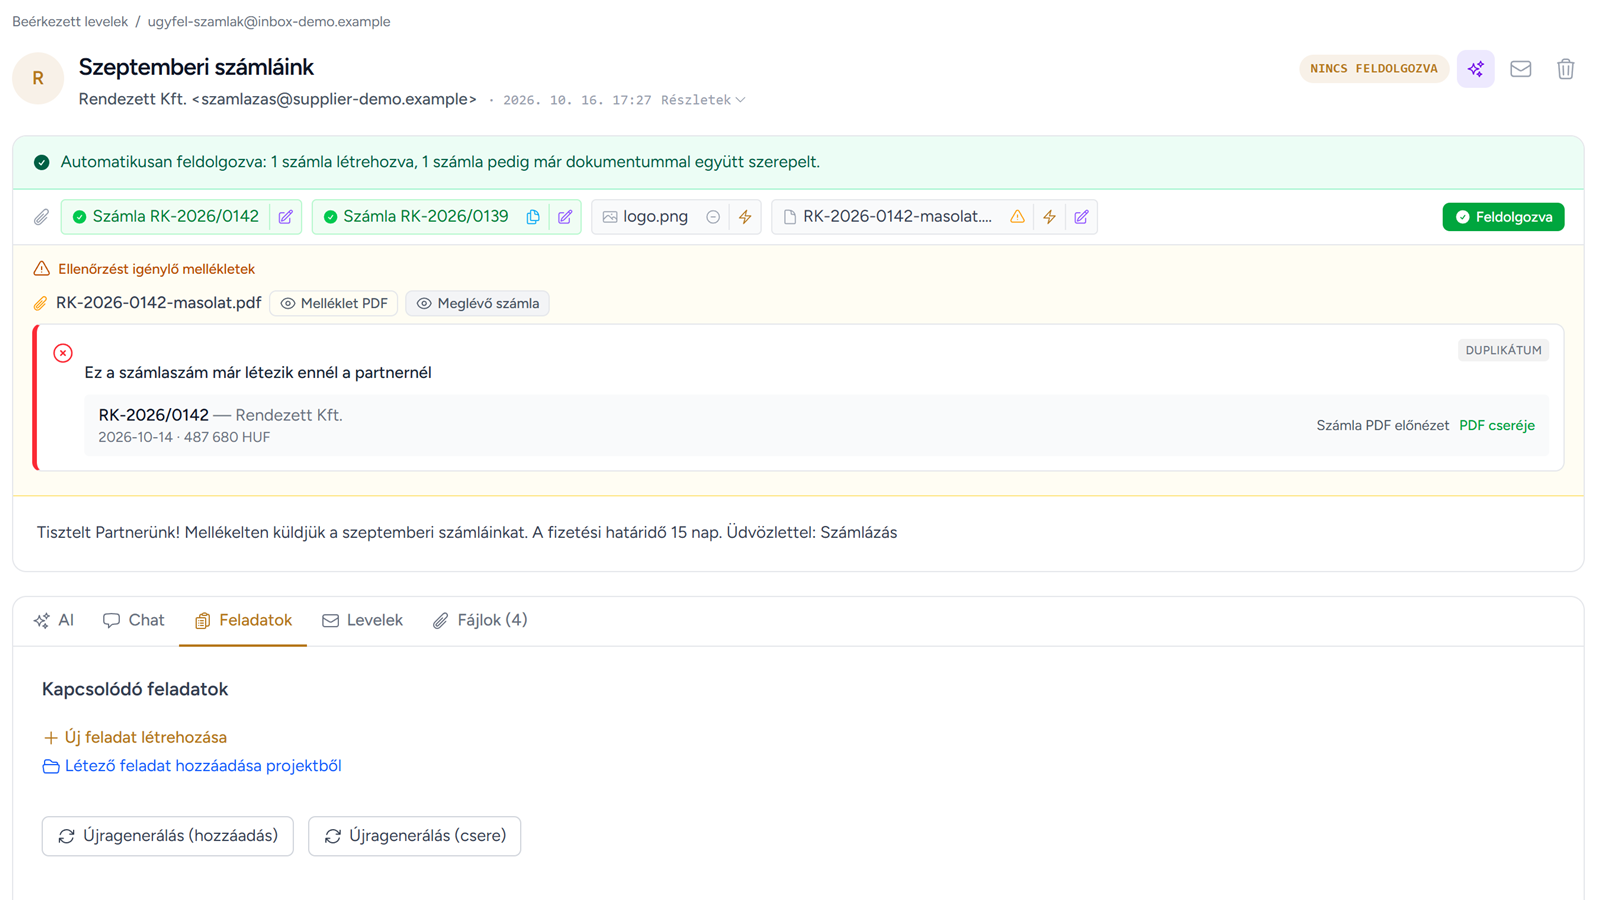Click the lightning bolt on the RK-2026-0142-masolat chip
The width and height of the screenshot is (1600, 900).
1049,217
